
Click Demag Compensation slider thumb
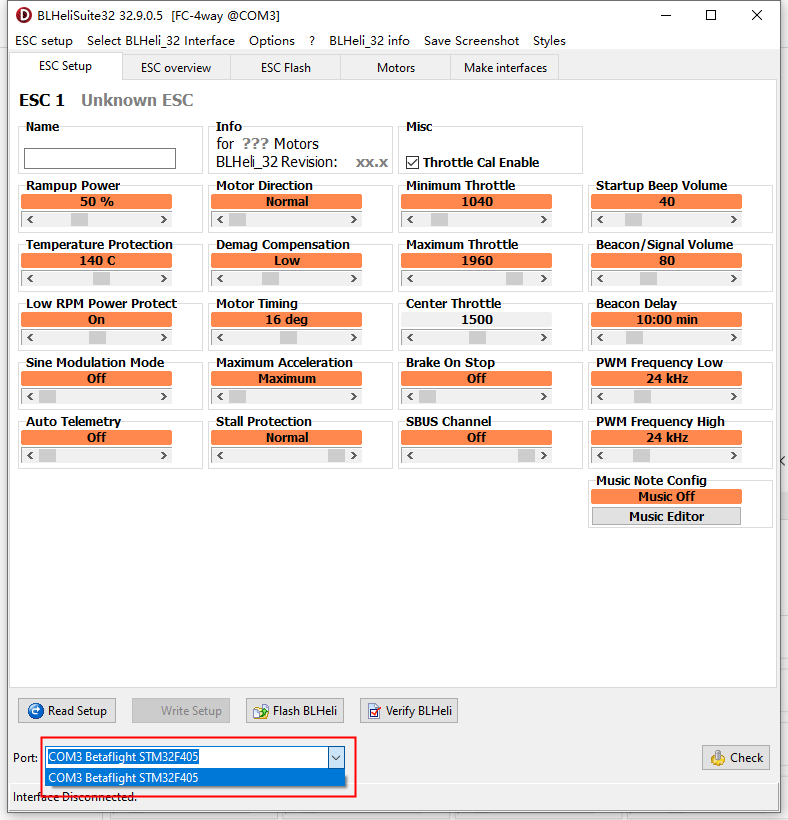coord(270,279)
